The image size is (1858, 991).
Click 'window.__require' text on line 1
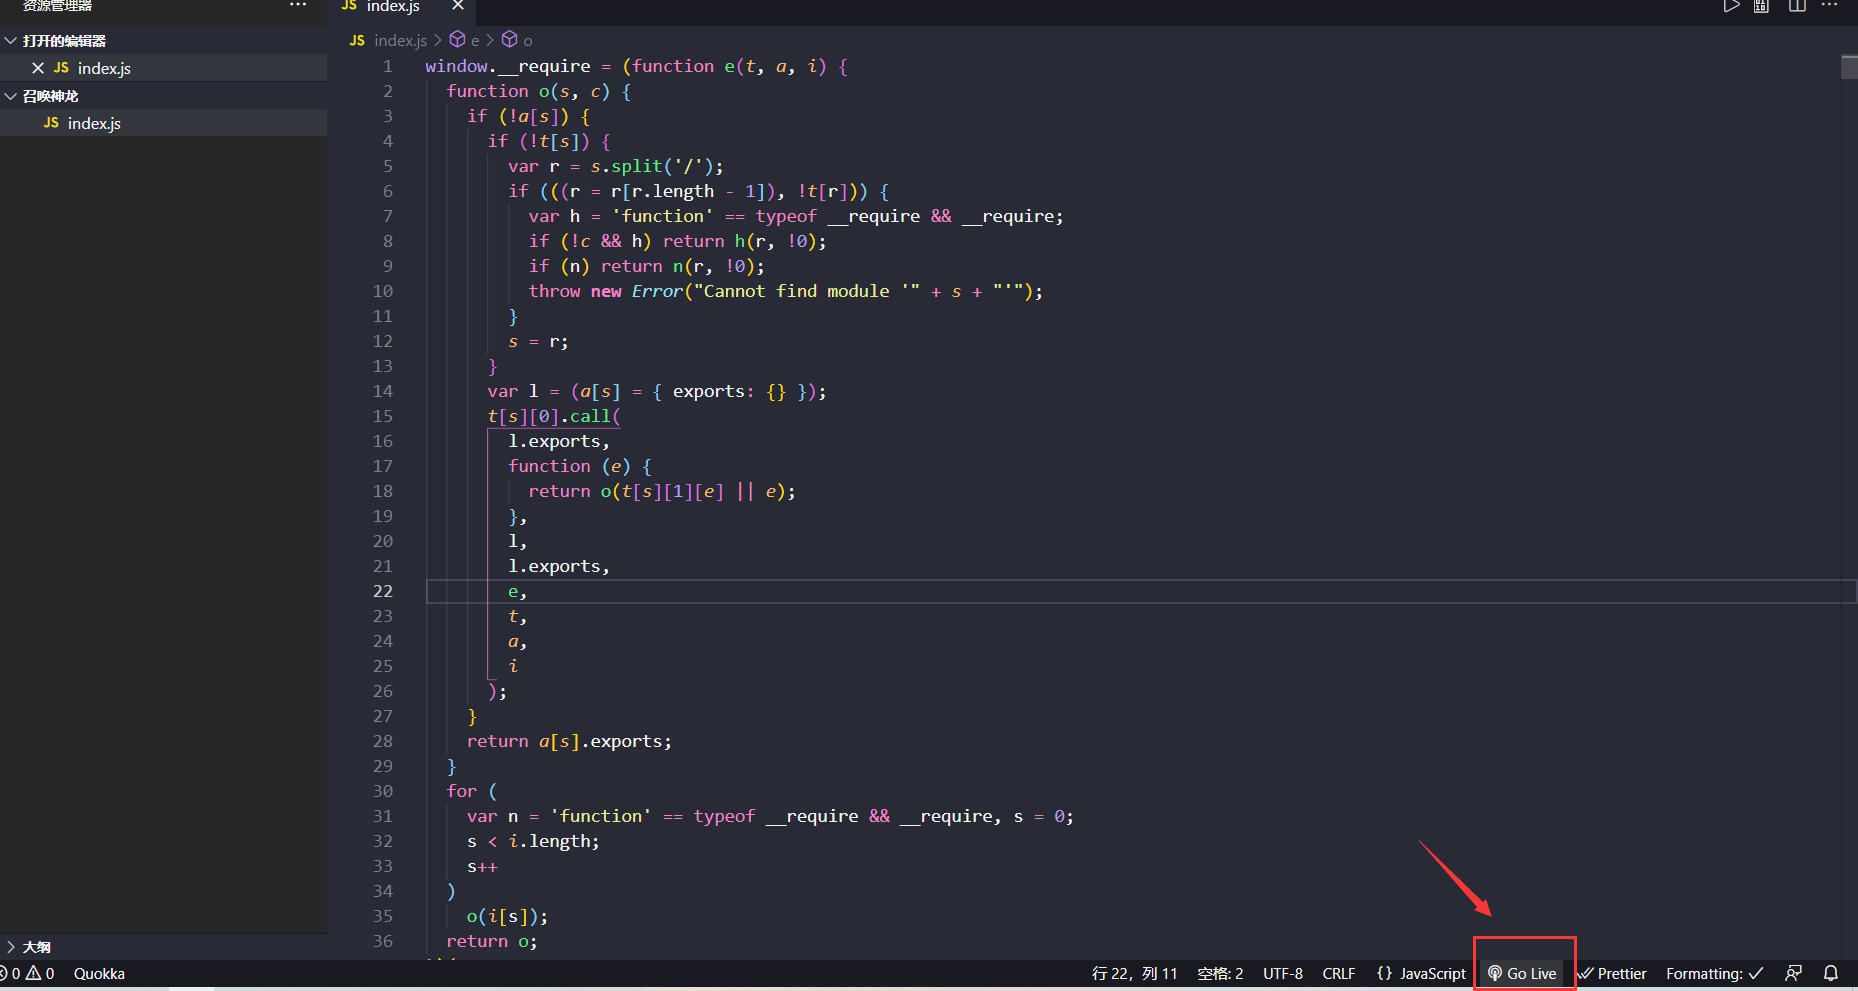[x=508, y=66]
